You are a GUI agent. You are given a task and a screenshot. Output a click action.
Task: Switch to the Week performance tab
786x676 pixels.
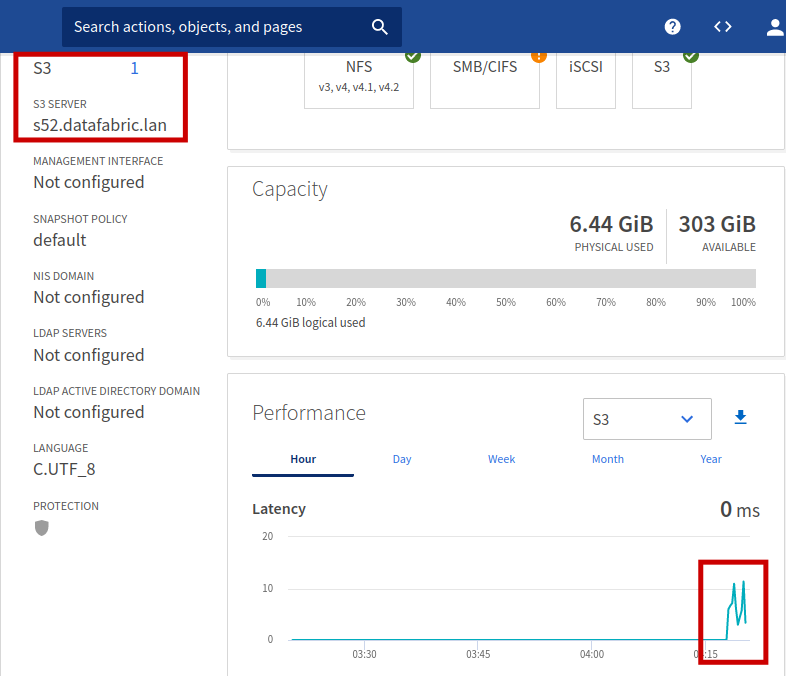[501, 460]
